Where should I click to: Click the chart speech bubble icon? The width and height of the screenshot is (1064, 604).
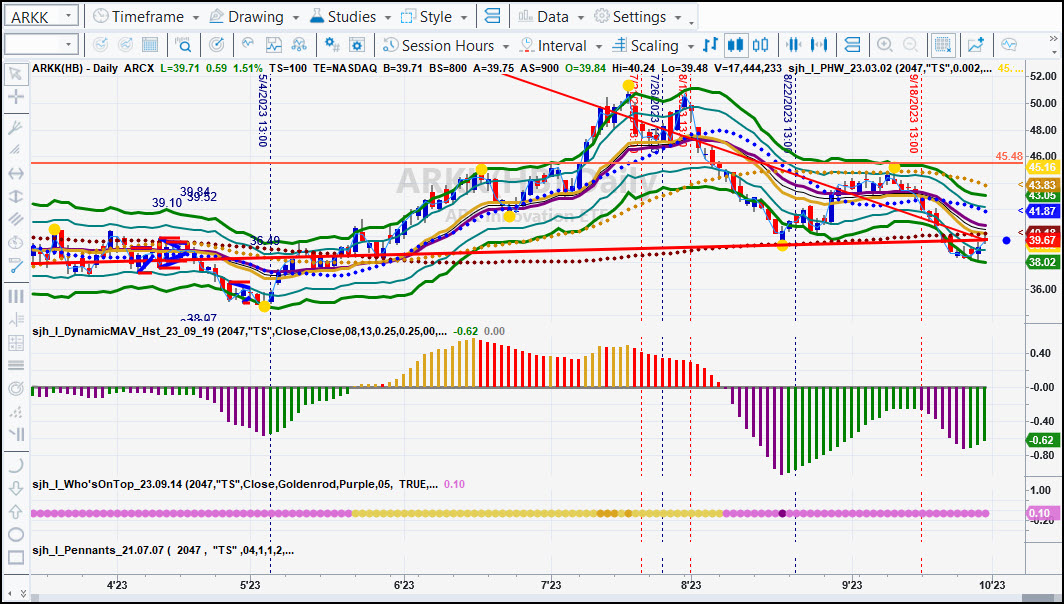pyautogui.click(x=1009, y=45)
